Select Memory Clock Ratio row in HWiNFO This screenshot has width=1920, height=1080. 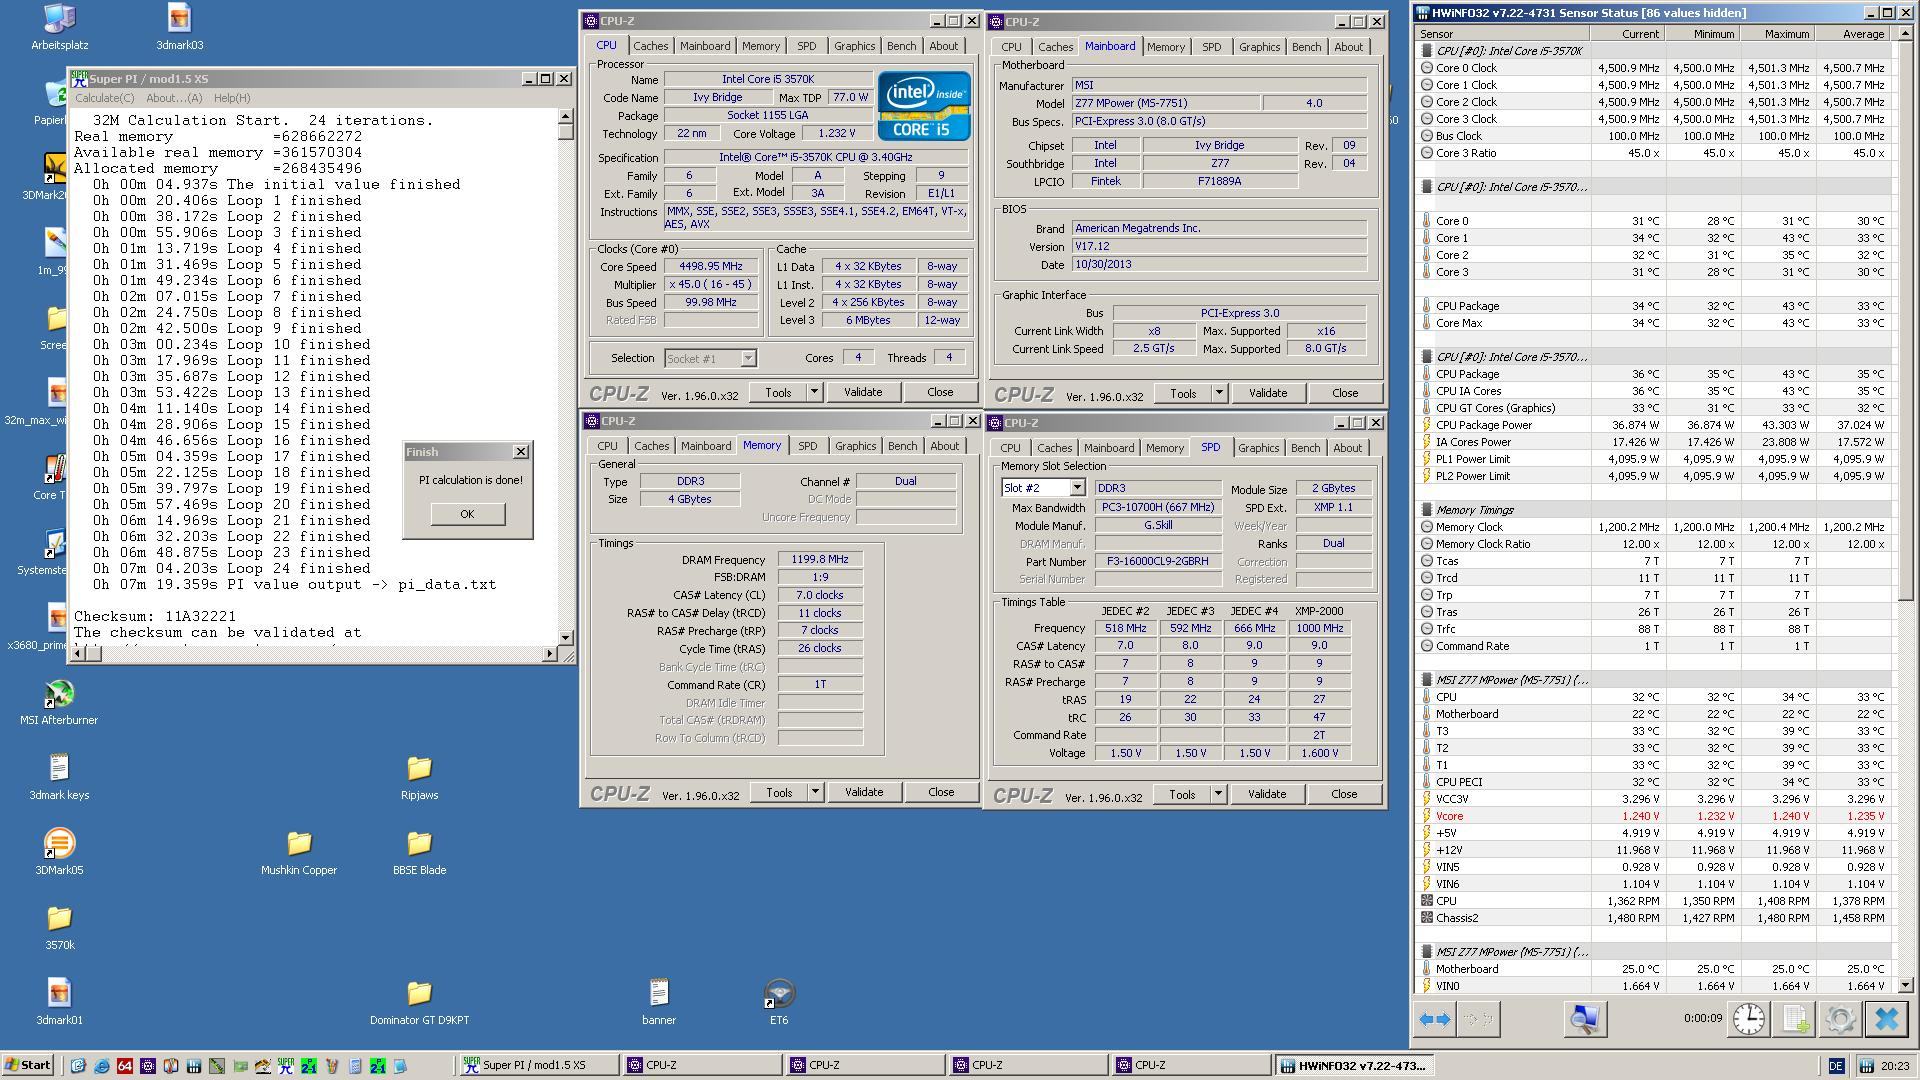point(1654,544)
